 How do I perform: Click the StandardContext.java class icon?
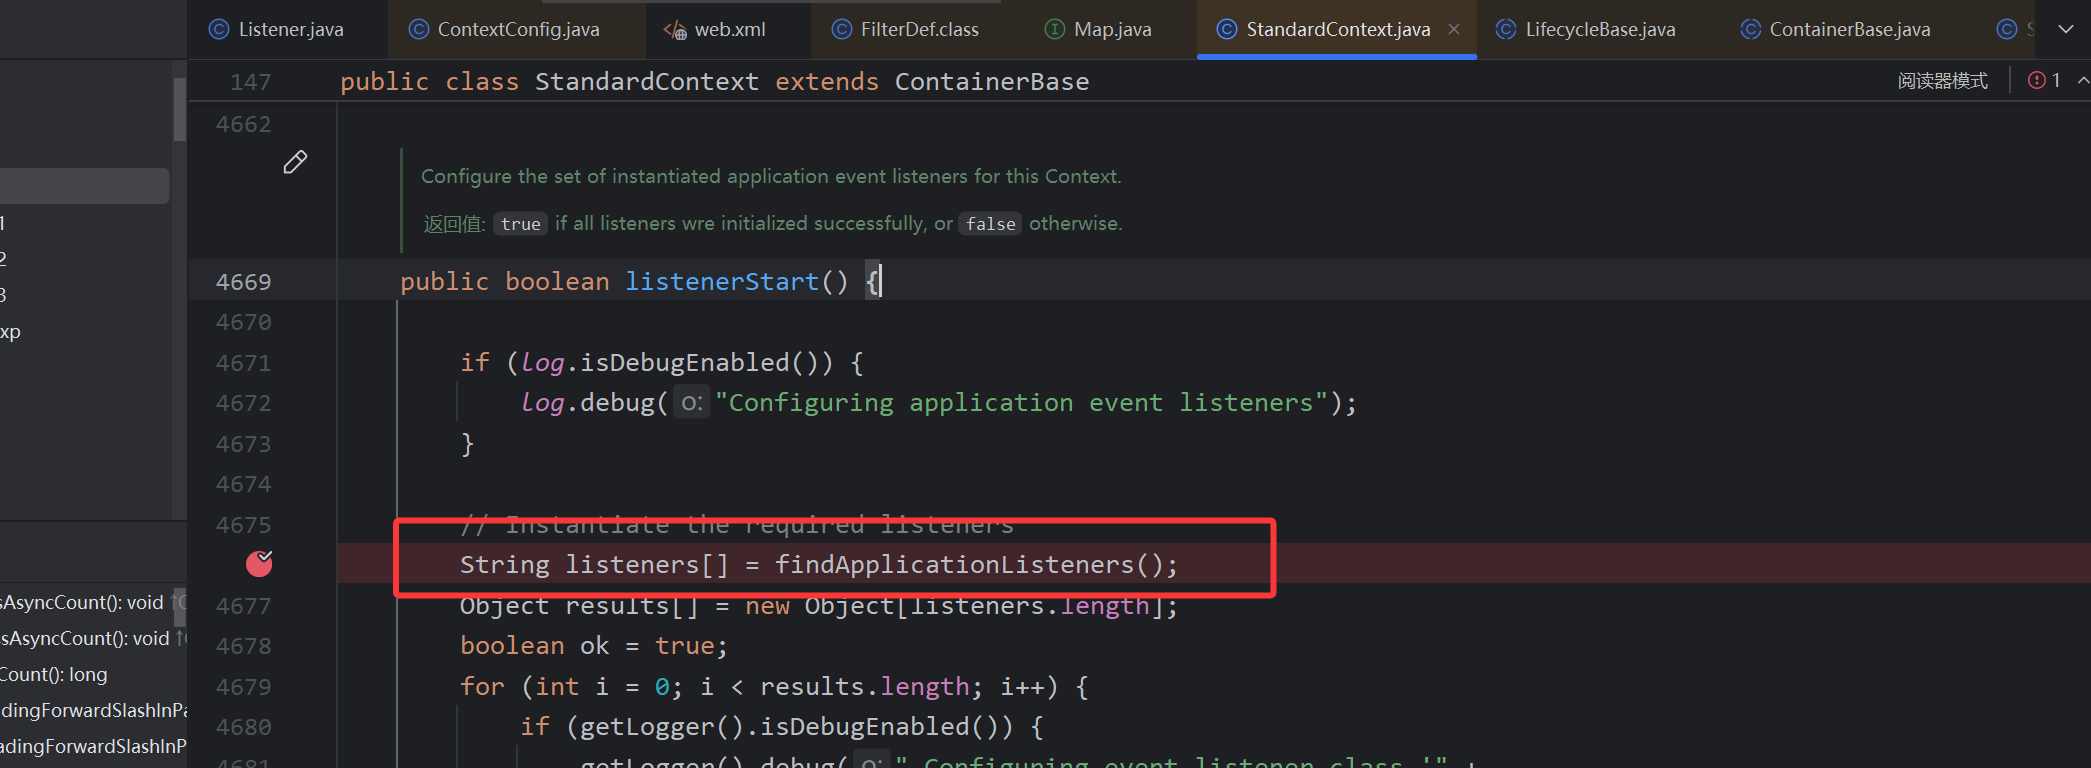click(1226, 30)
